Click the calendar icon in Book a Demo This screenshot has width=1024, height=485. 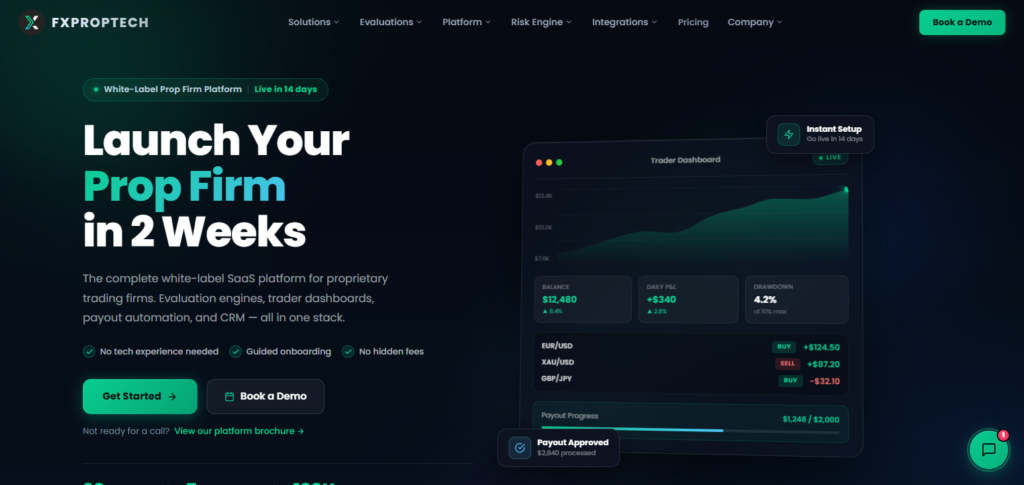pyautogui.click(x=229, y=396)
